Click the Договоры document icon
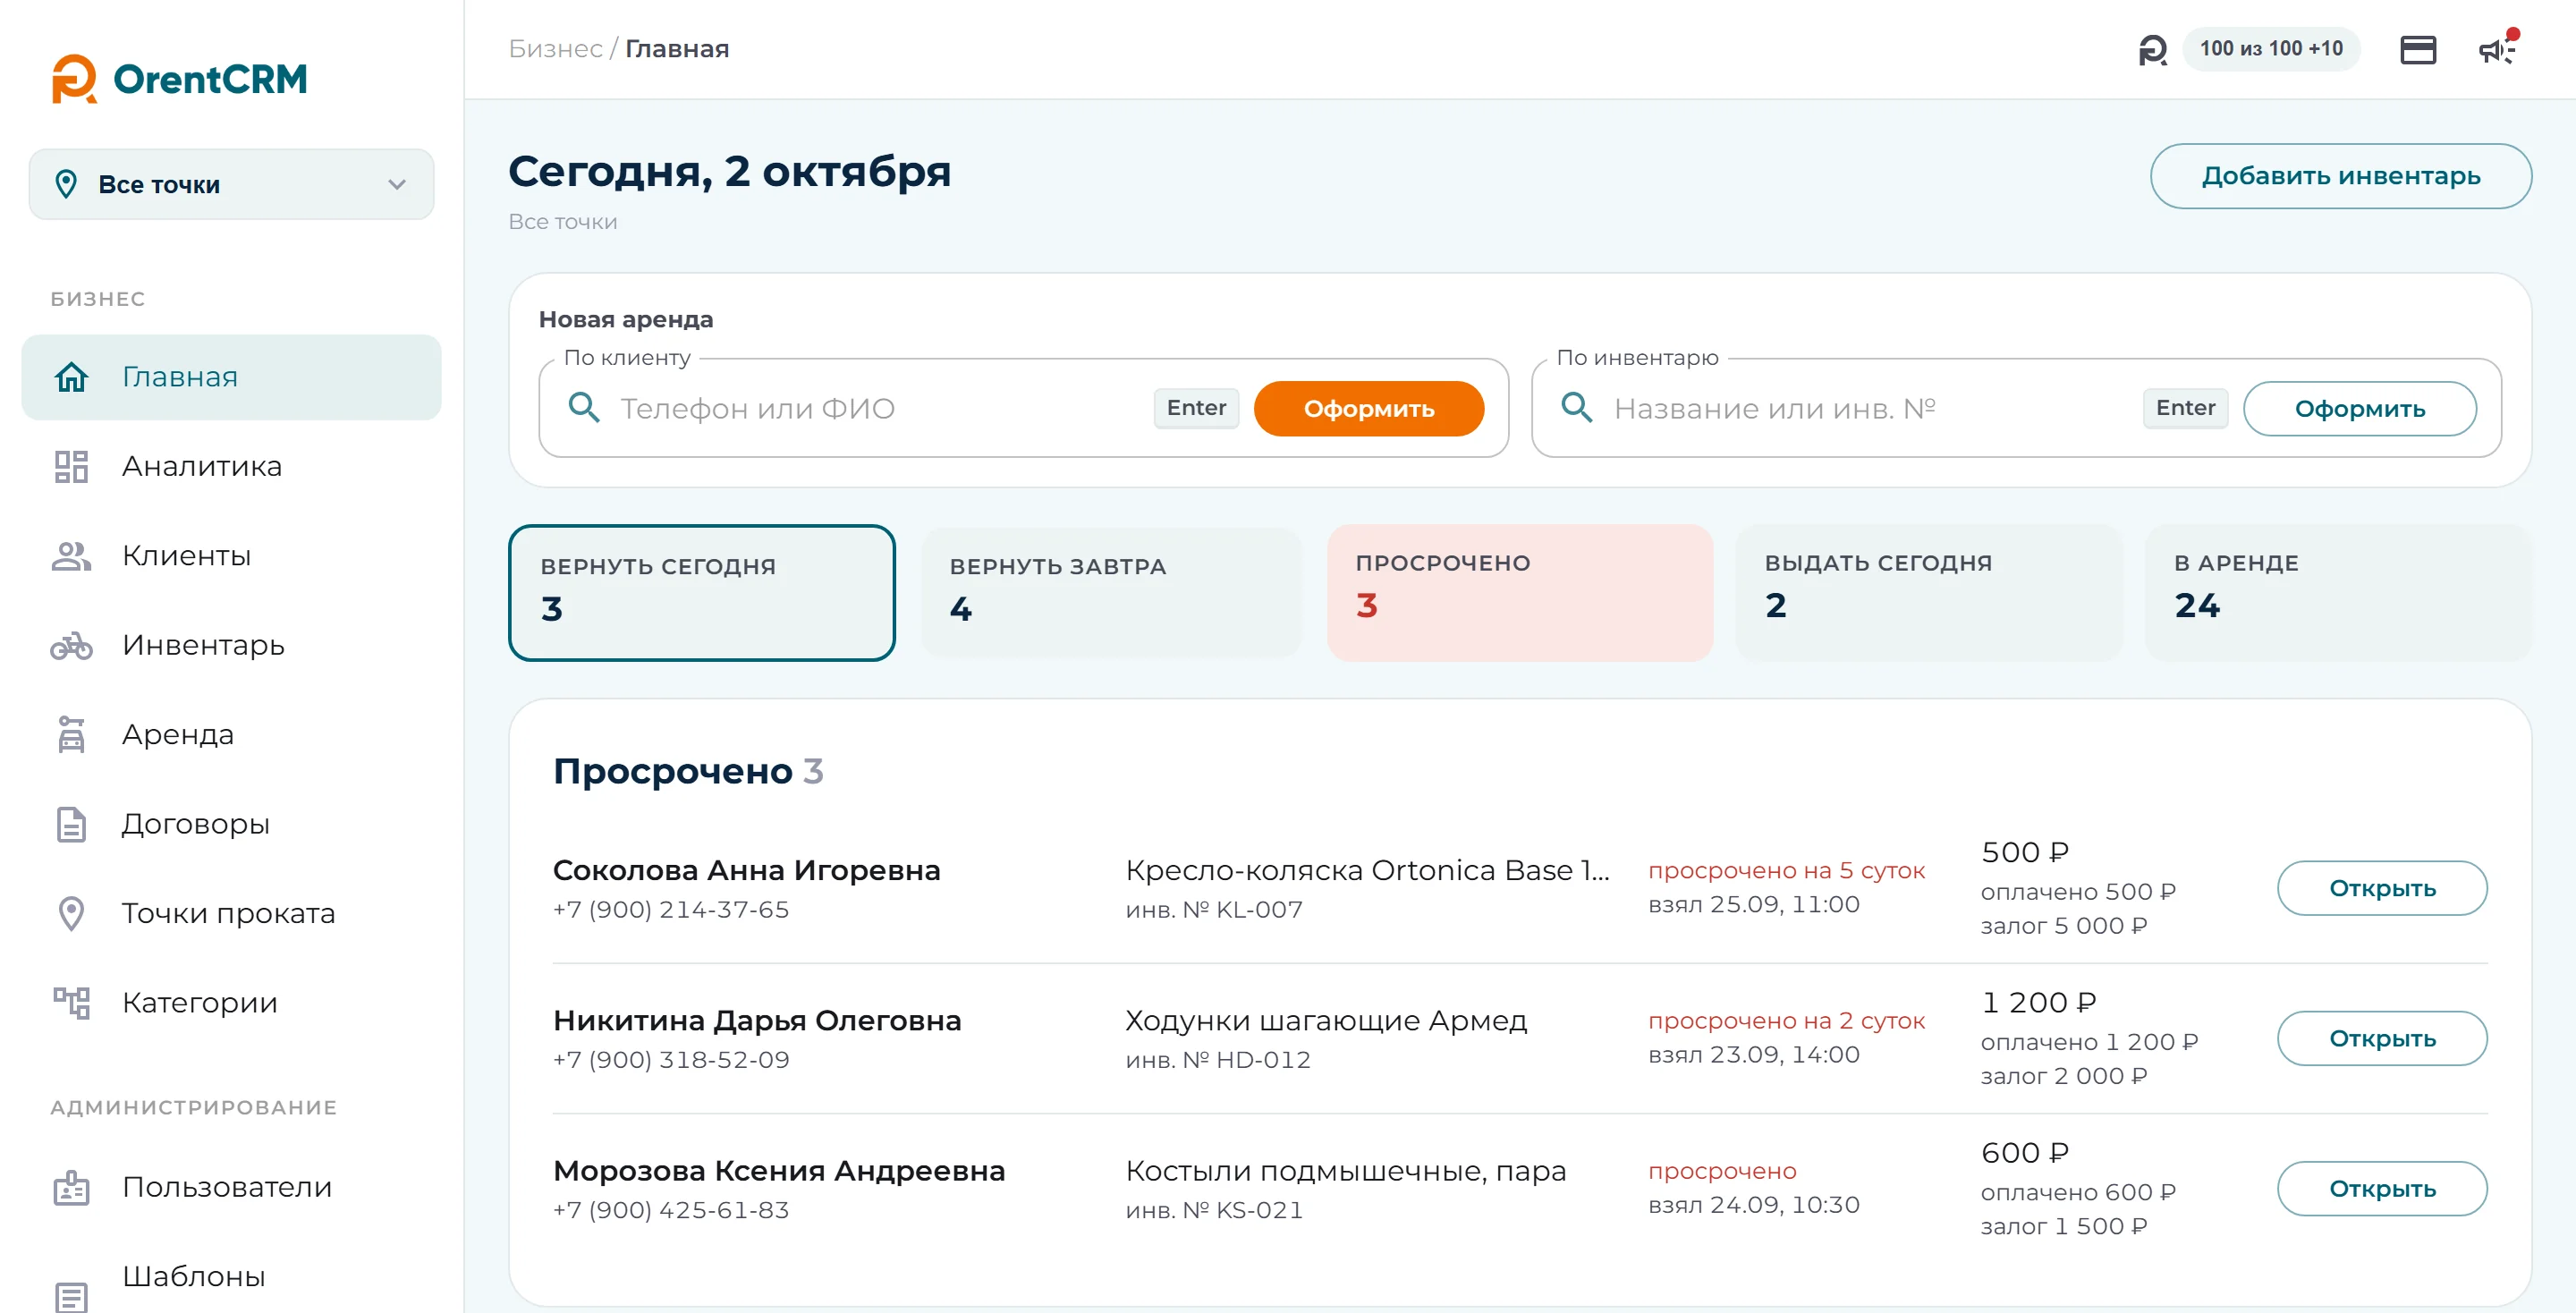Viewport: 2576px width, 1313px height. click(71, 824)
